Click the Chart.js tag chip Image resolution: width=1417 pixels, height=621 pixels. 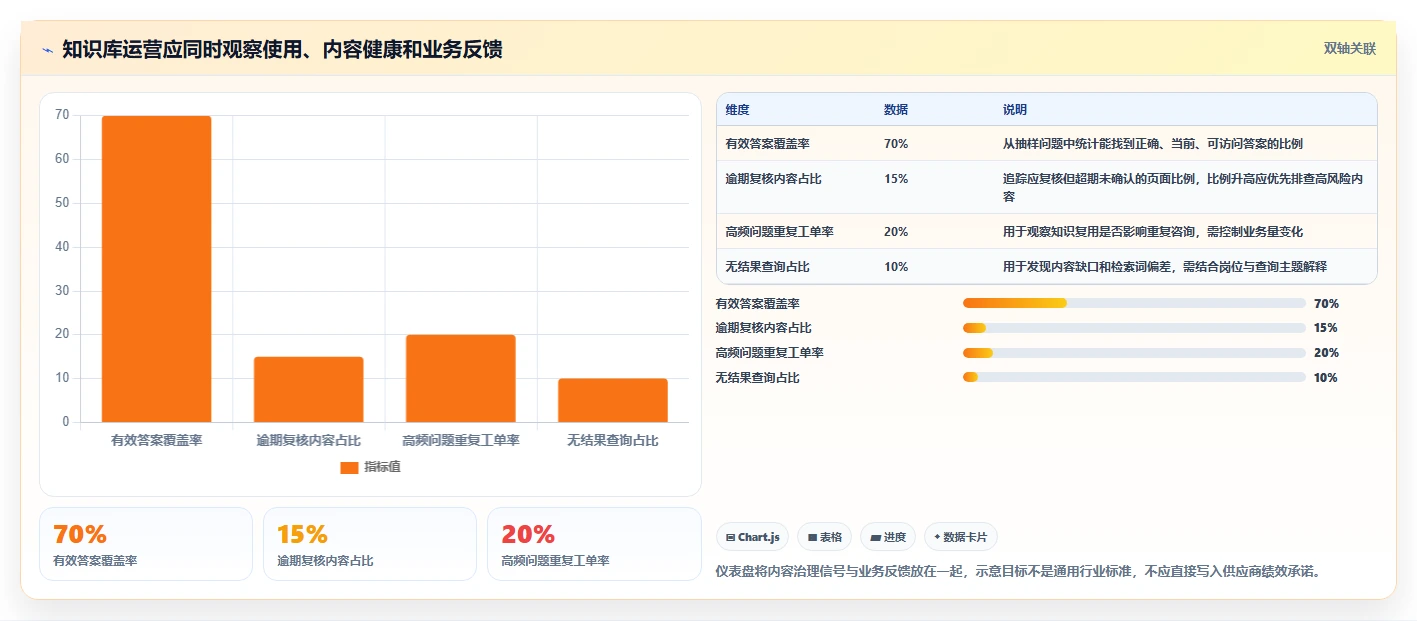point(752,537)
